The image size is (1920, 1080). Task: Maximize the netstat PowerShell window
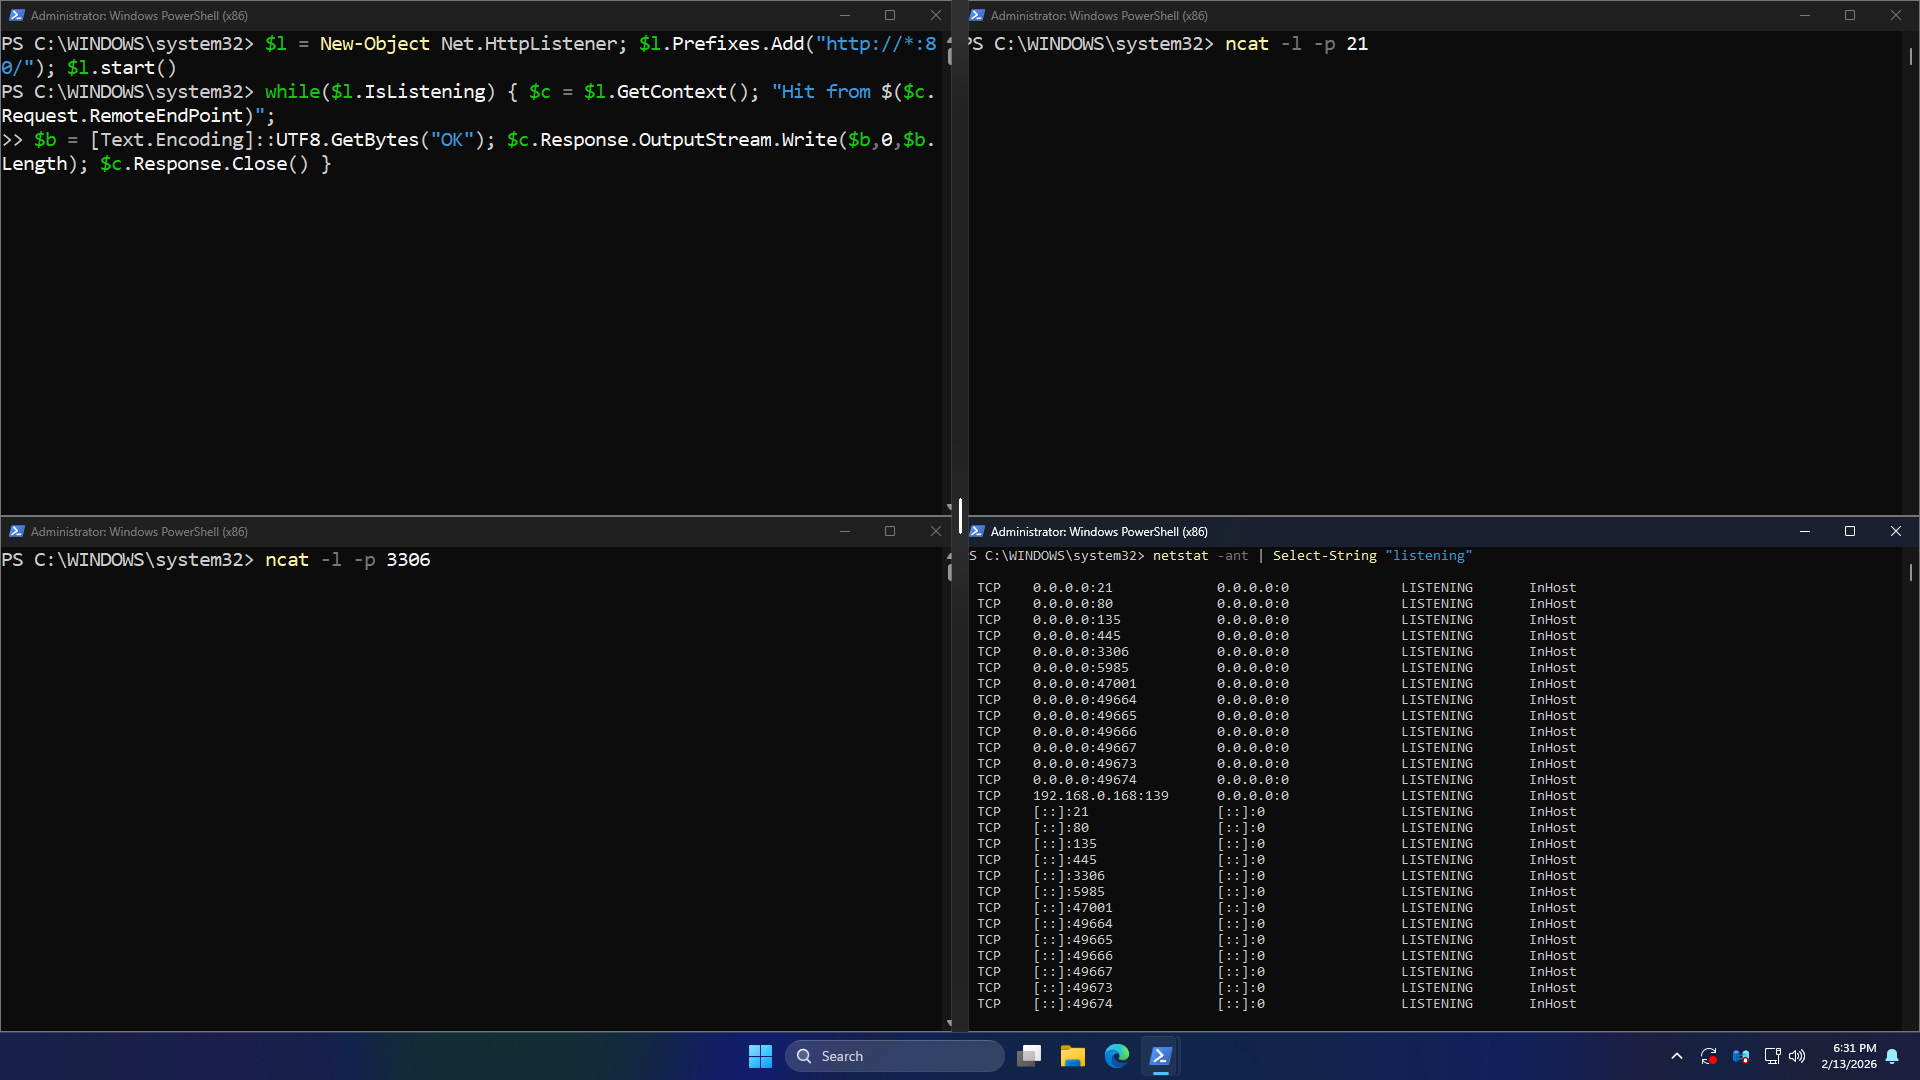pos(1850,531)
